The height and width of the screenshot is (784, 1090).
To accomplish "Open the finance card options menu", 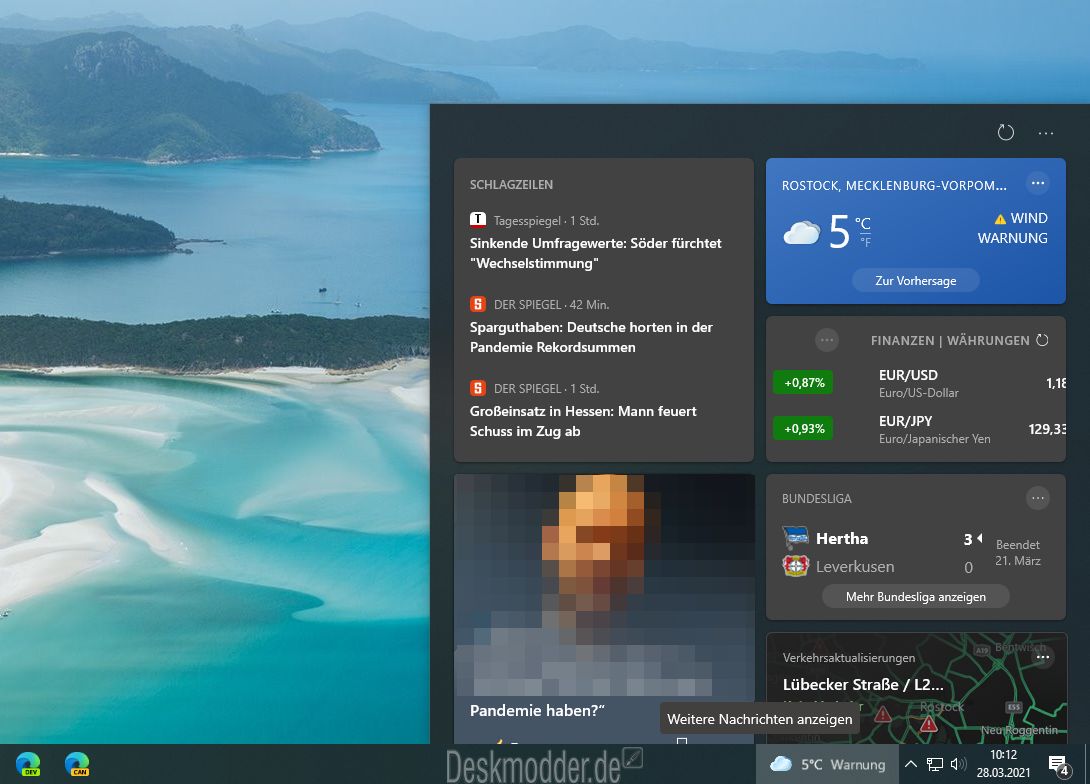I will point(827,340).
